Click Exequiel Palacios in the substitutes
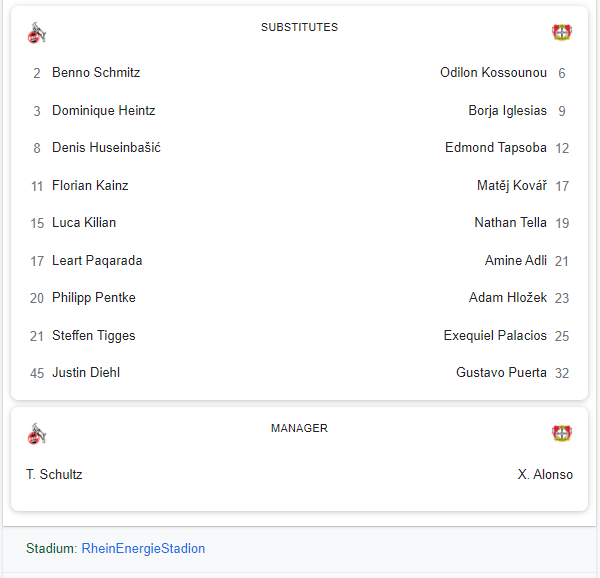Viewport: 600px width, 578px height. (495, 335)
